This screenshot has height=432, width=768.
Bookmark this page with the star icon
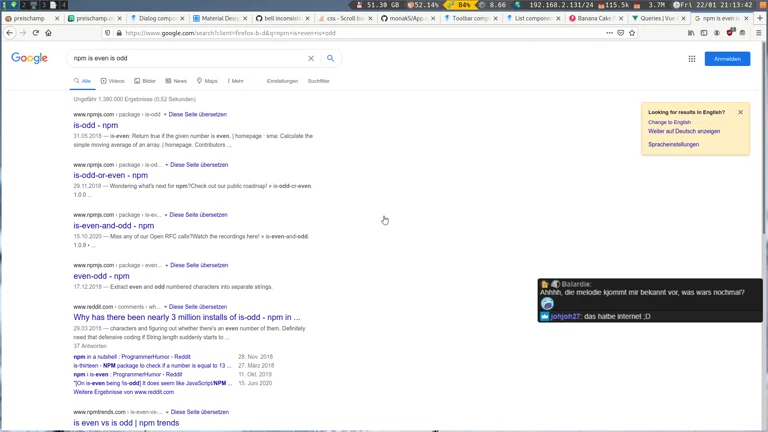tap(632, 33)
